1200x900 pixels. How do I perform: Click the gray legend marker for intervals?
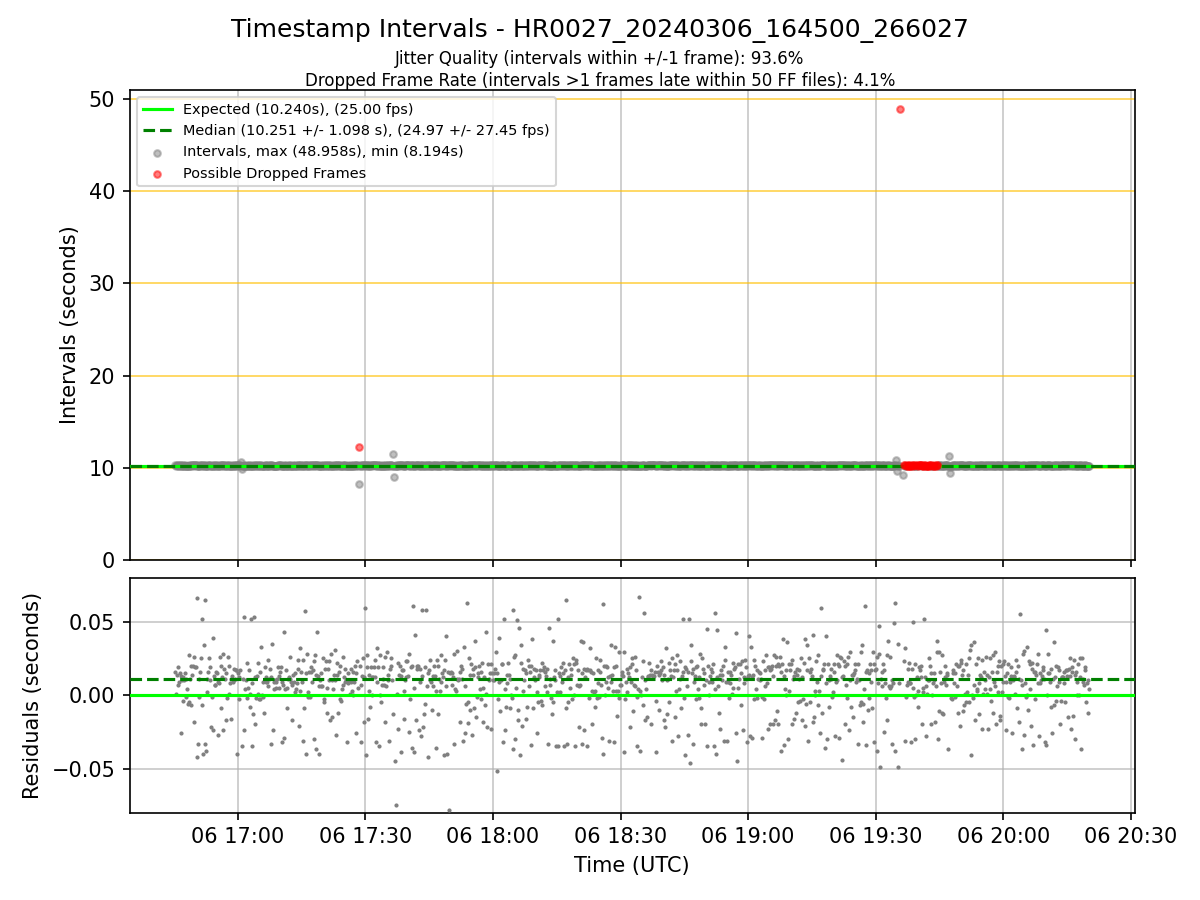tap(158, 152)
